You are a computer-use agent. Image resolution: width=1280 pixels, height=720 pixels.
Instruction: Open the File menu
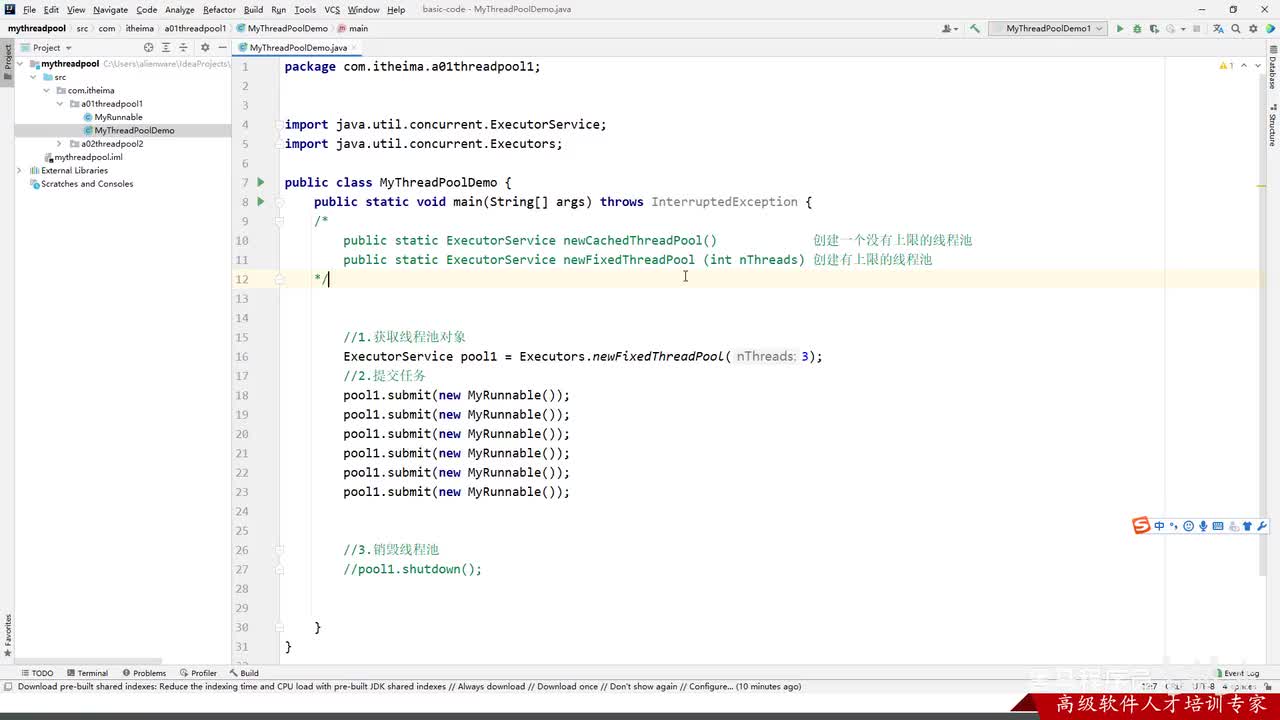point(29,10)
